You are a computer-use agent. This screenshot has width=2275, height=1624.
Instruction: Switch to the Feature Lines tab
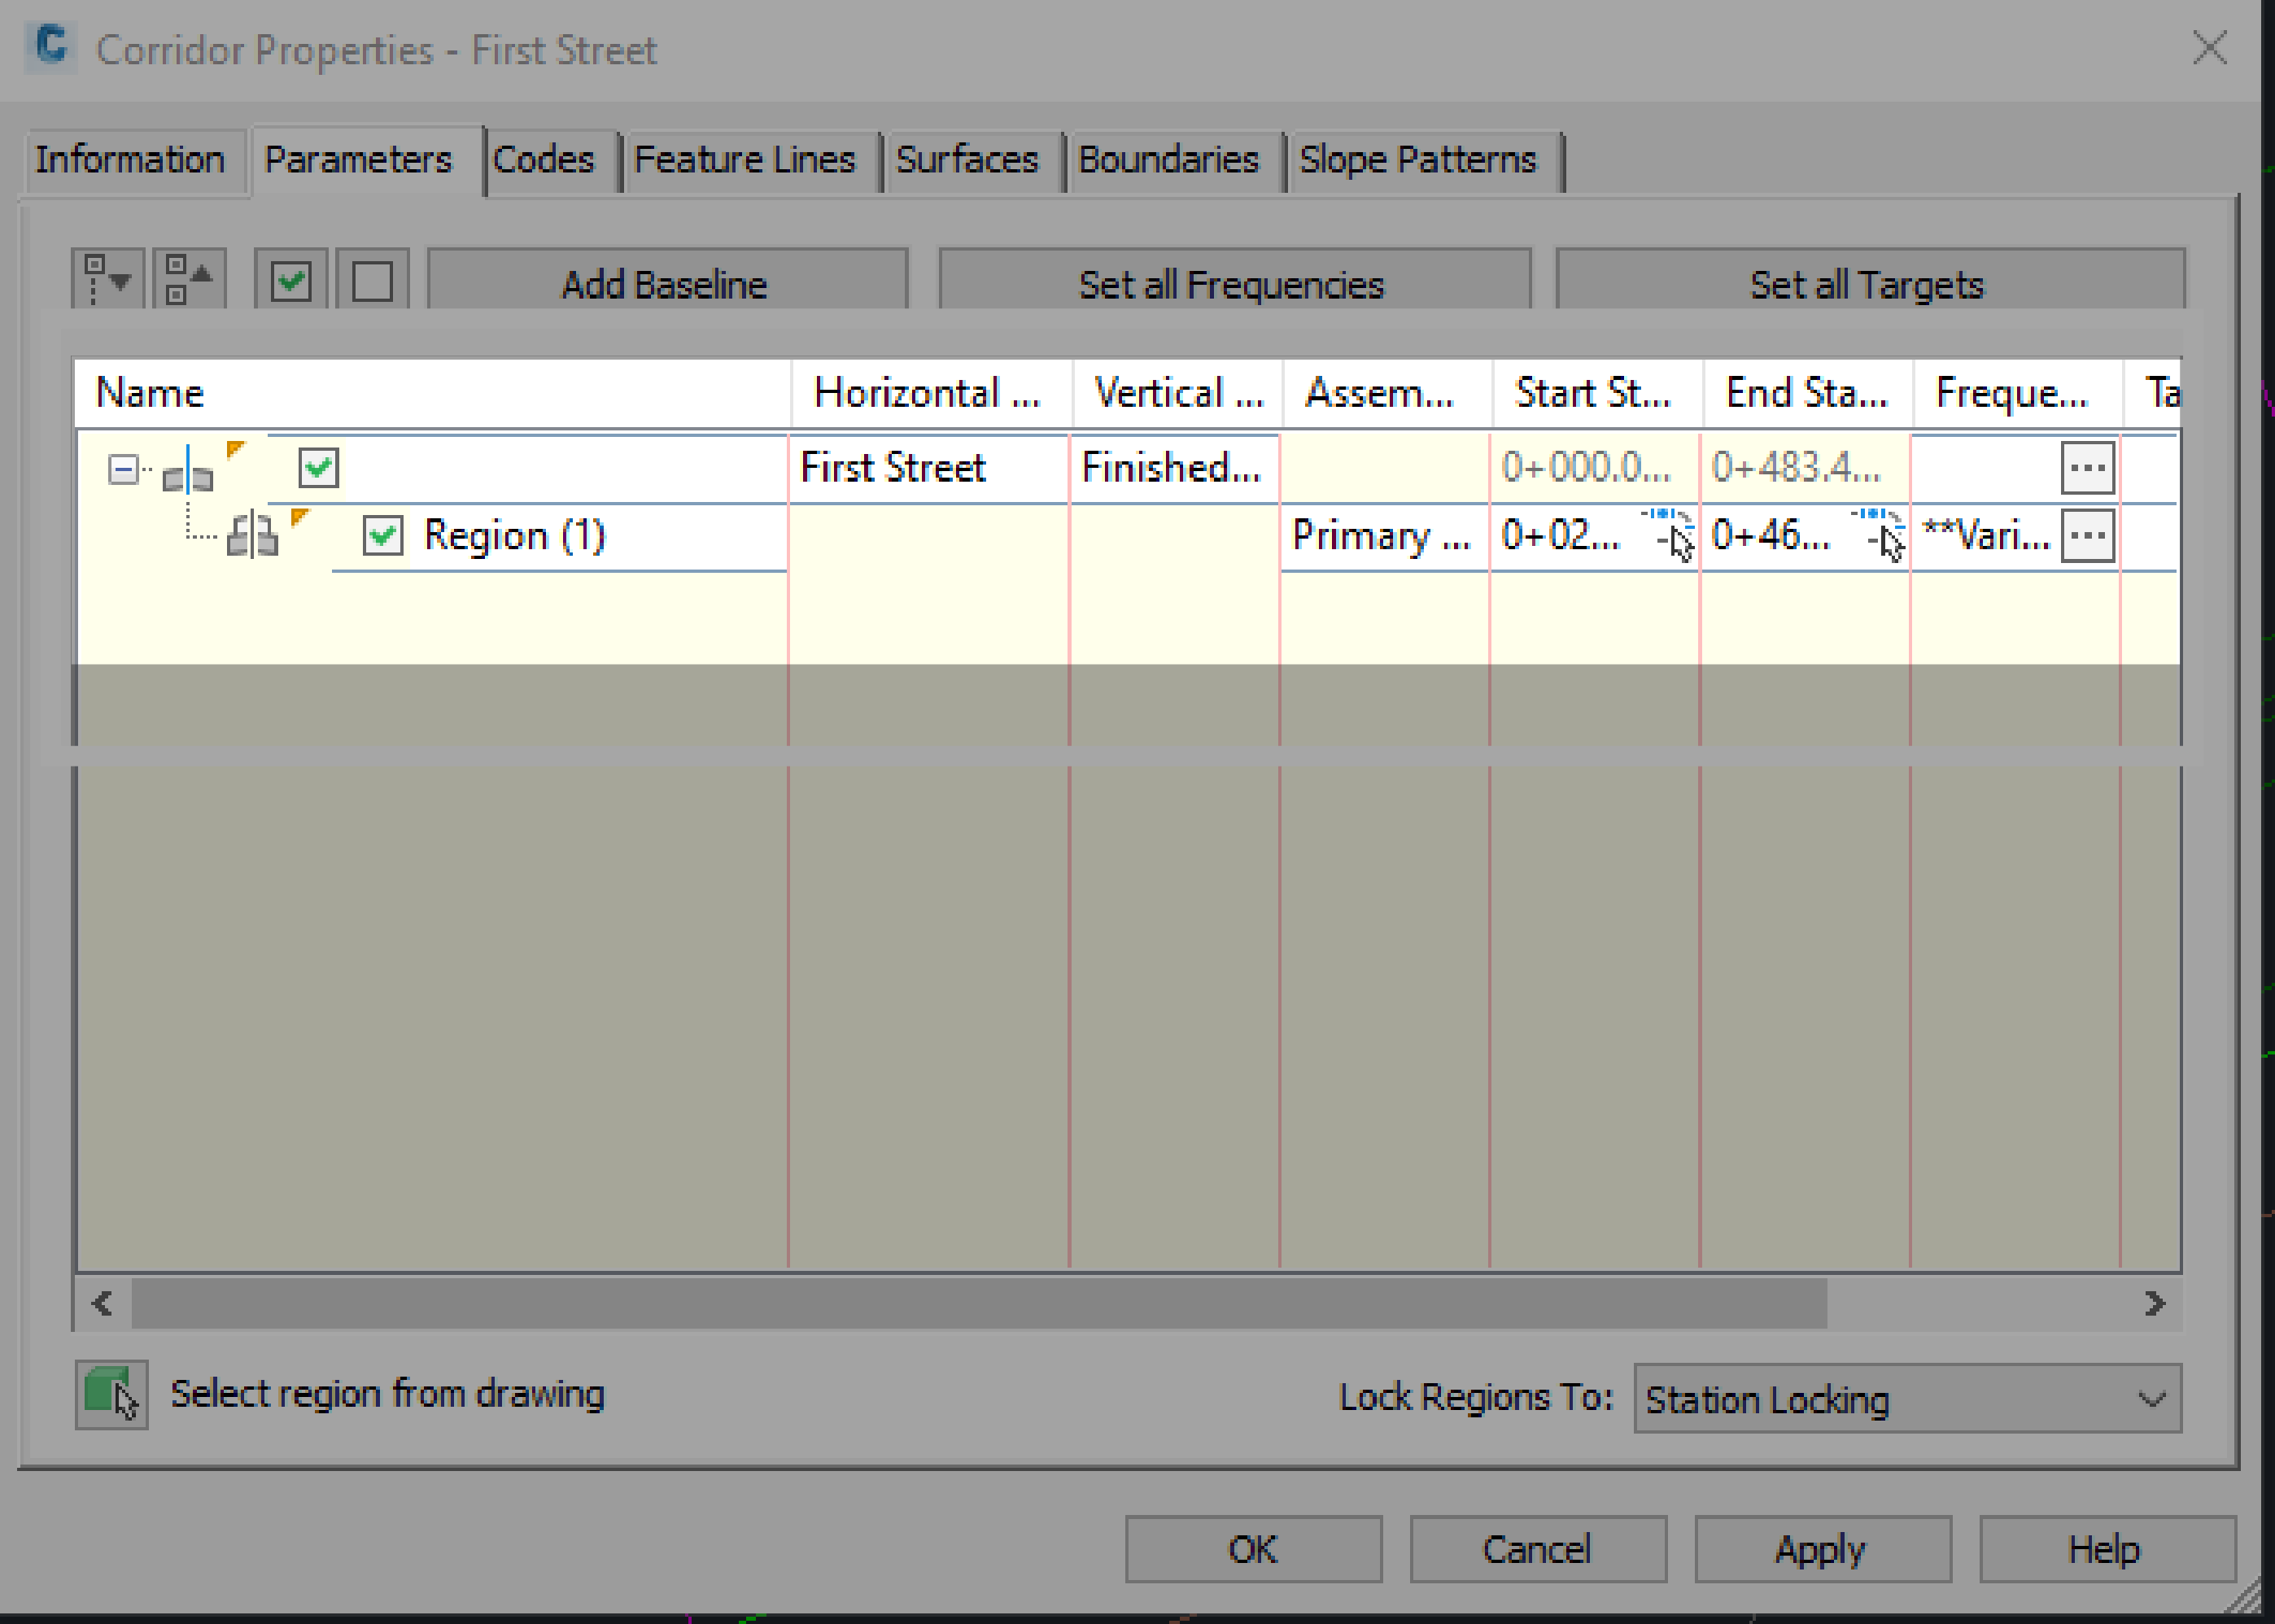[x=744, y=160]
